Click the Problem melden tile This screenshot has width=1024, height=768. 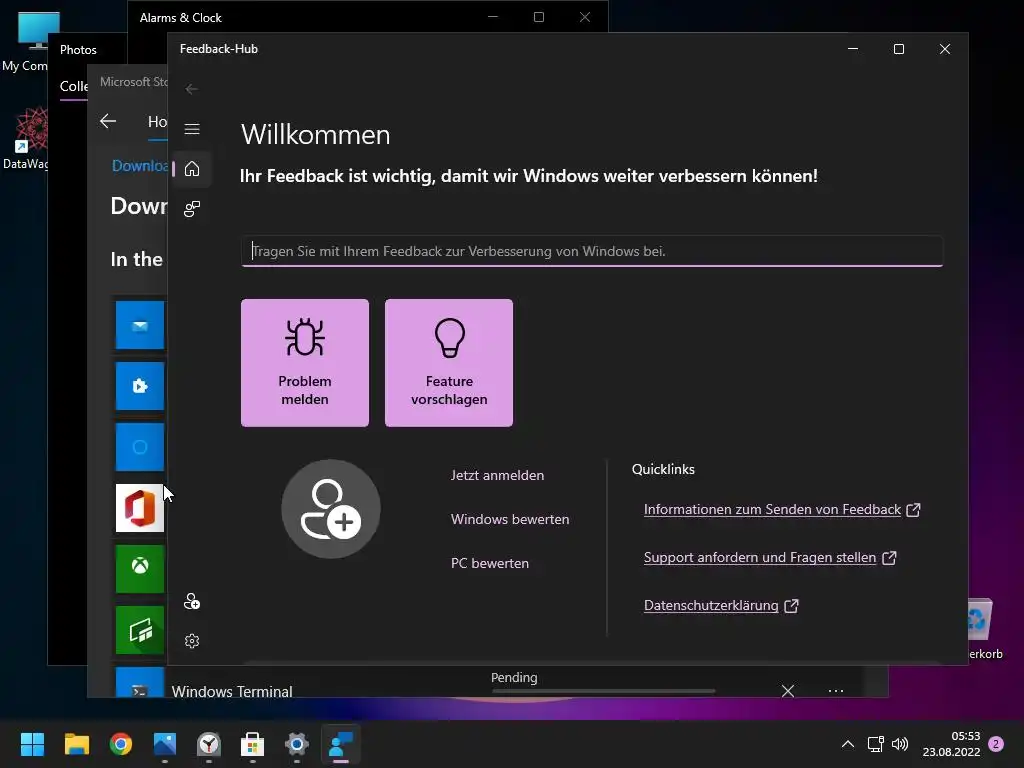click(x=305, y=363)
